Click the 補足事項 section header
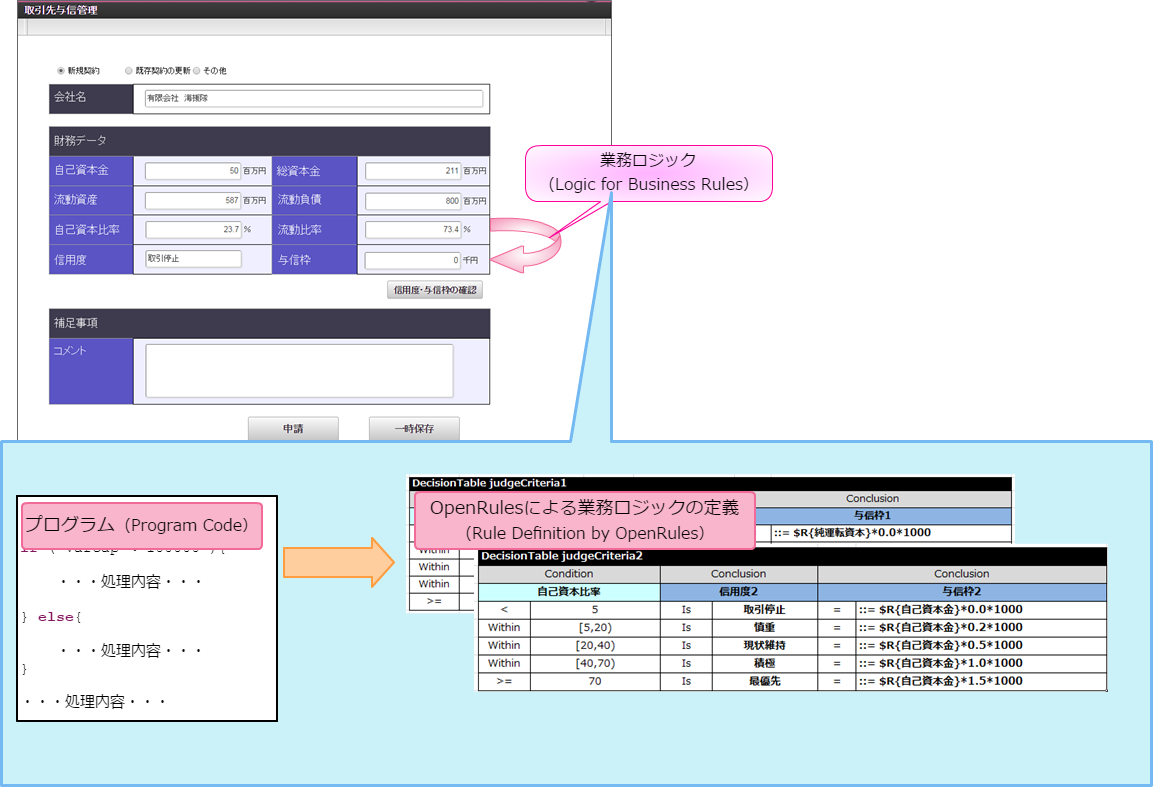Viewport: 1153px width, 787px height. point(269,323)
